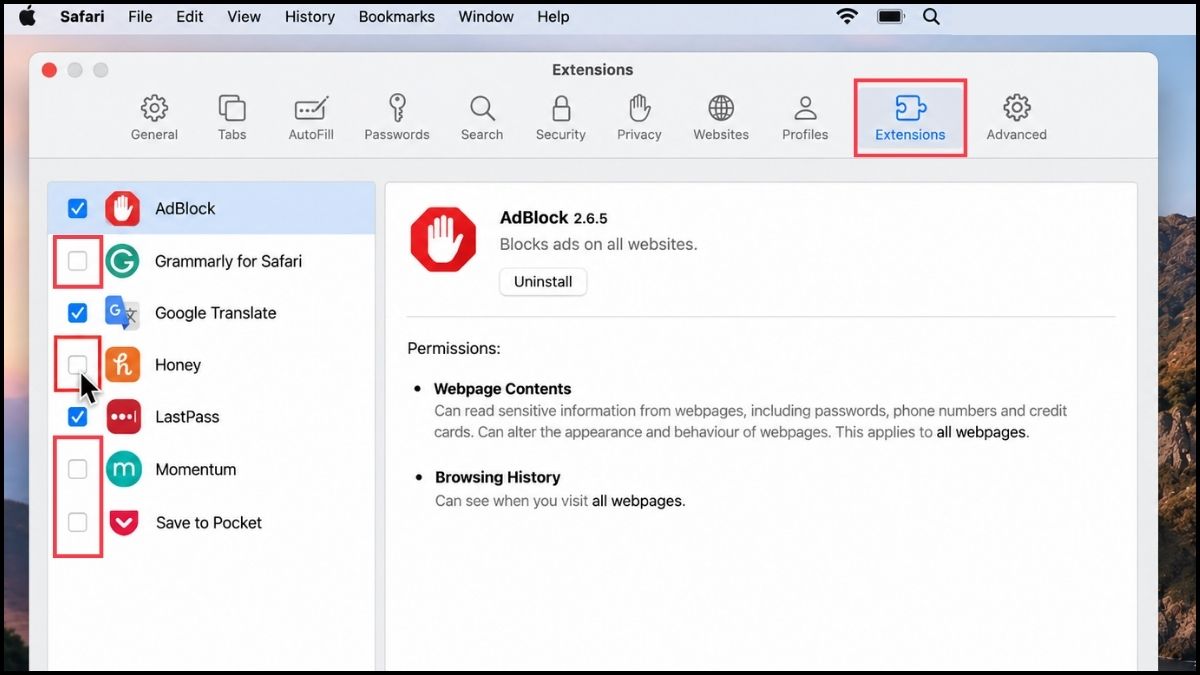
Task: Click the AdBlock icon in the list
Action: click(123, 209)
